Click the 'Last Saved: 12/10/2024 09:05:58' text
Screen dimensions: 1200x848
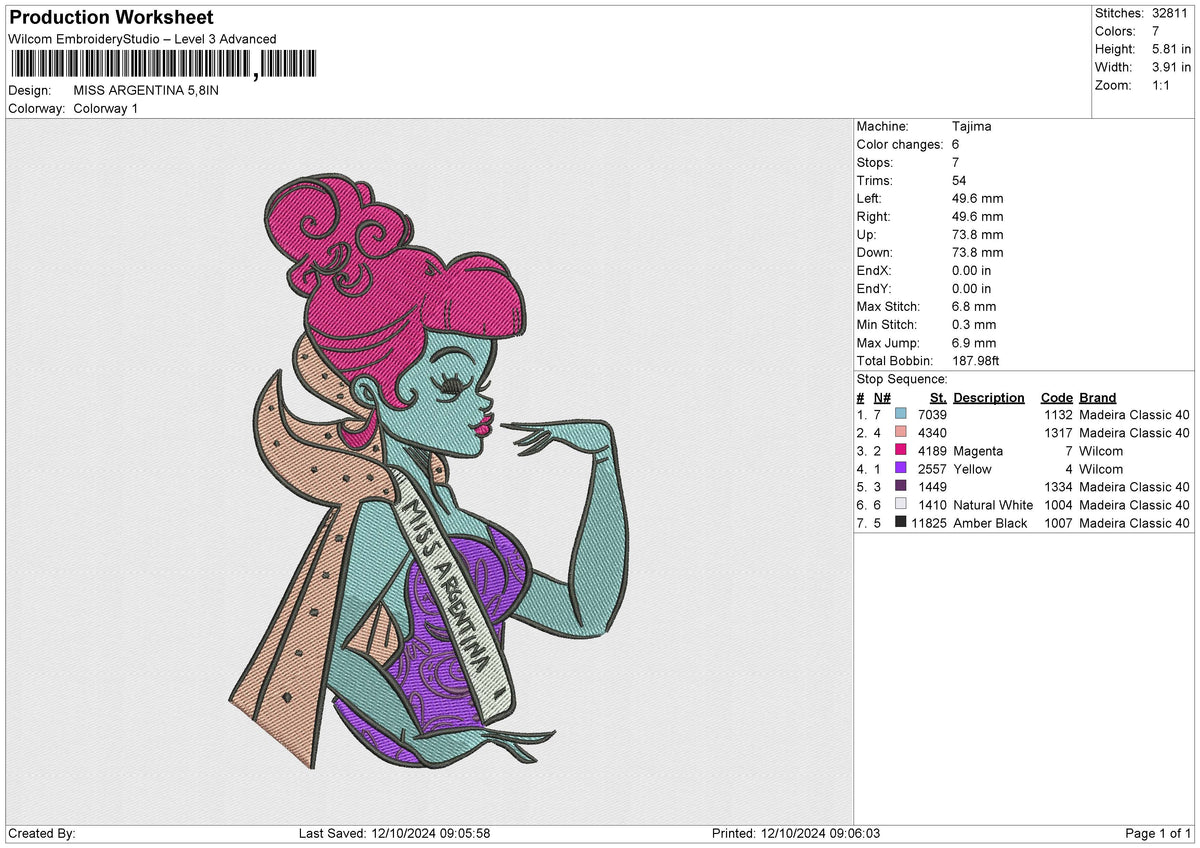394,834
